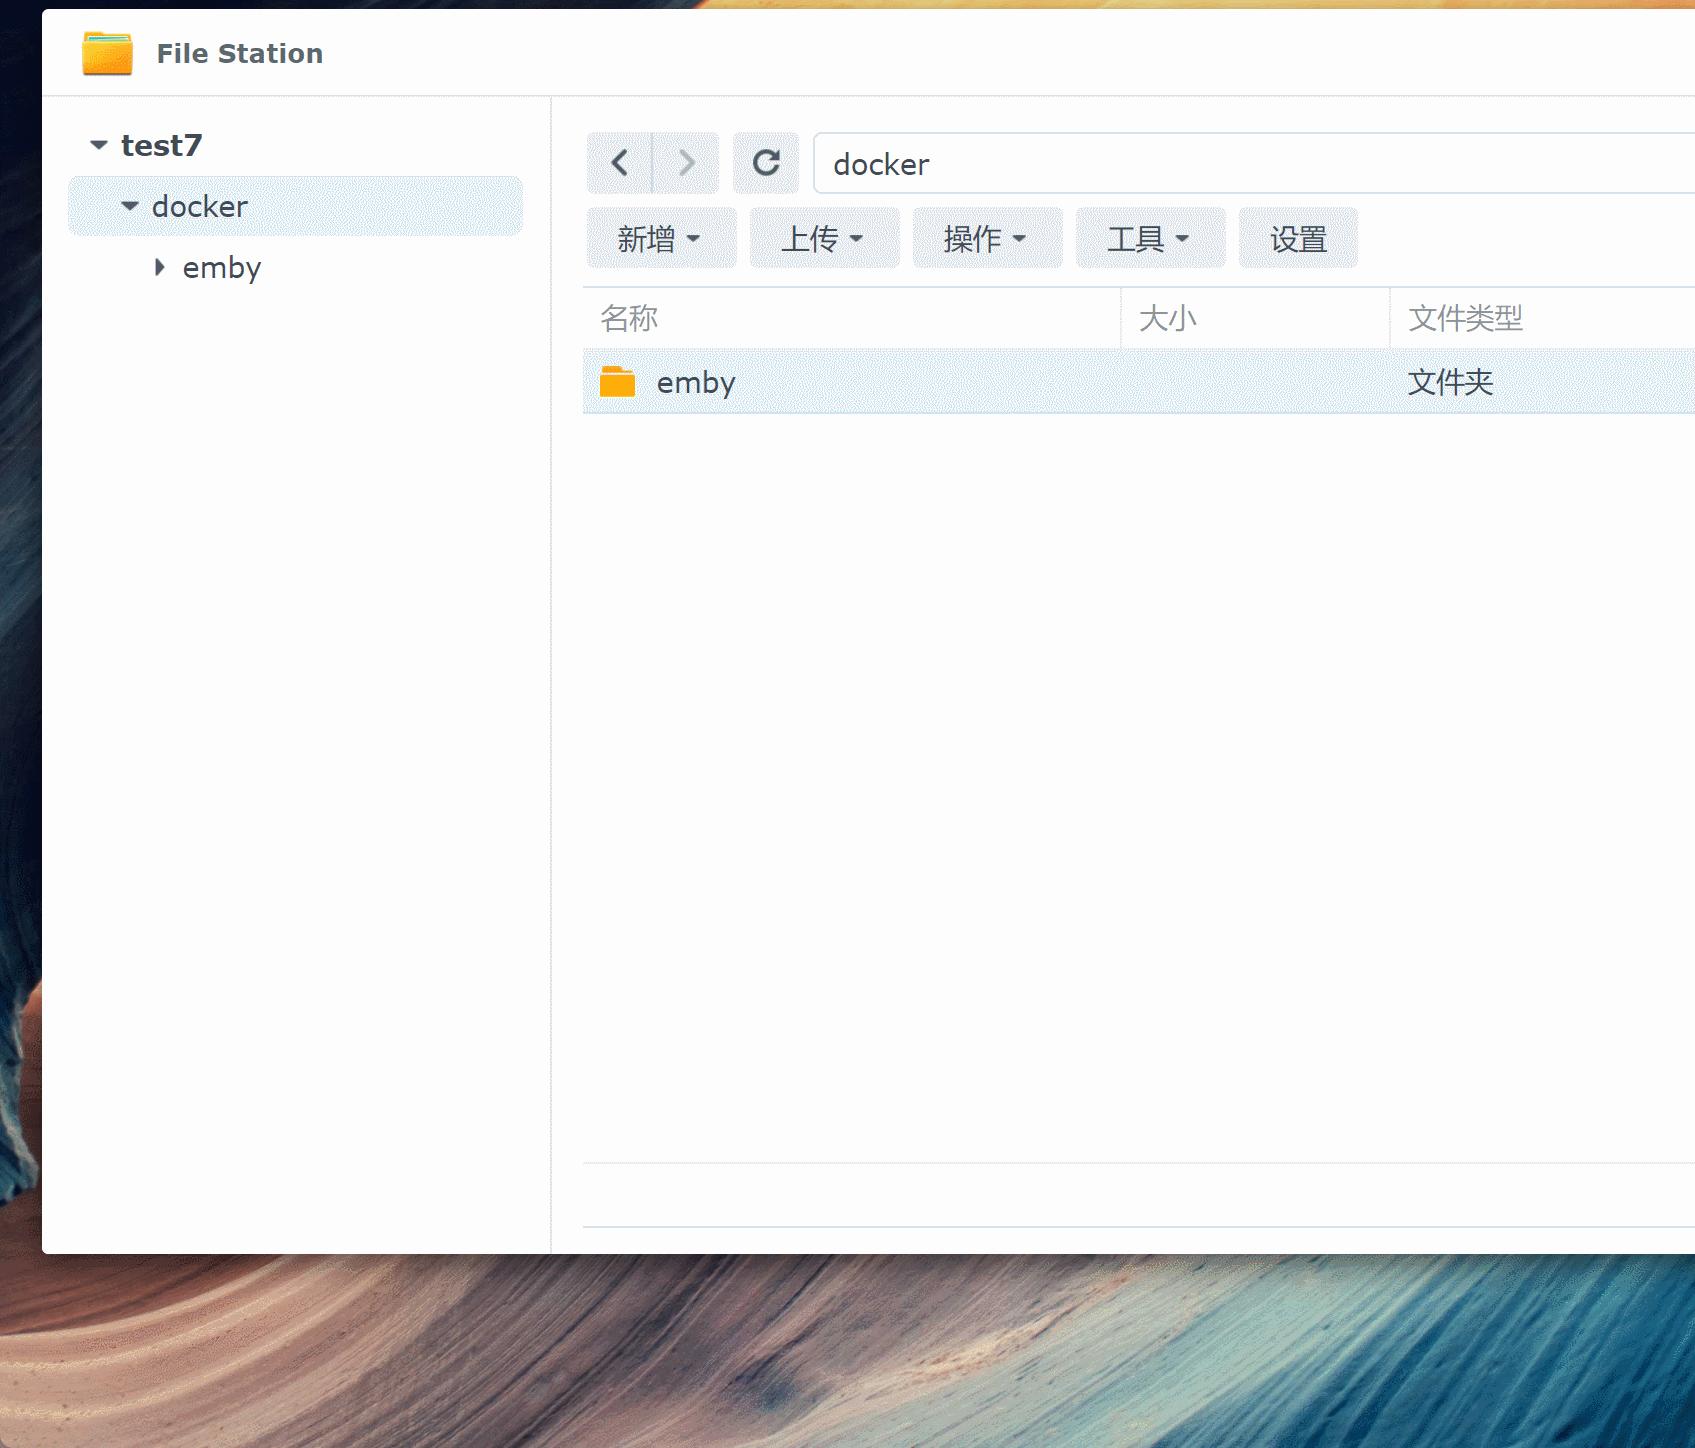Select the emby folder row

click(900, 382)
